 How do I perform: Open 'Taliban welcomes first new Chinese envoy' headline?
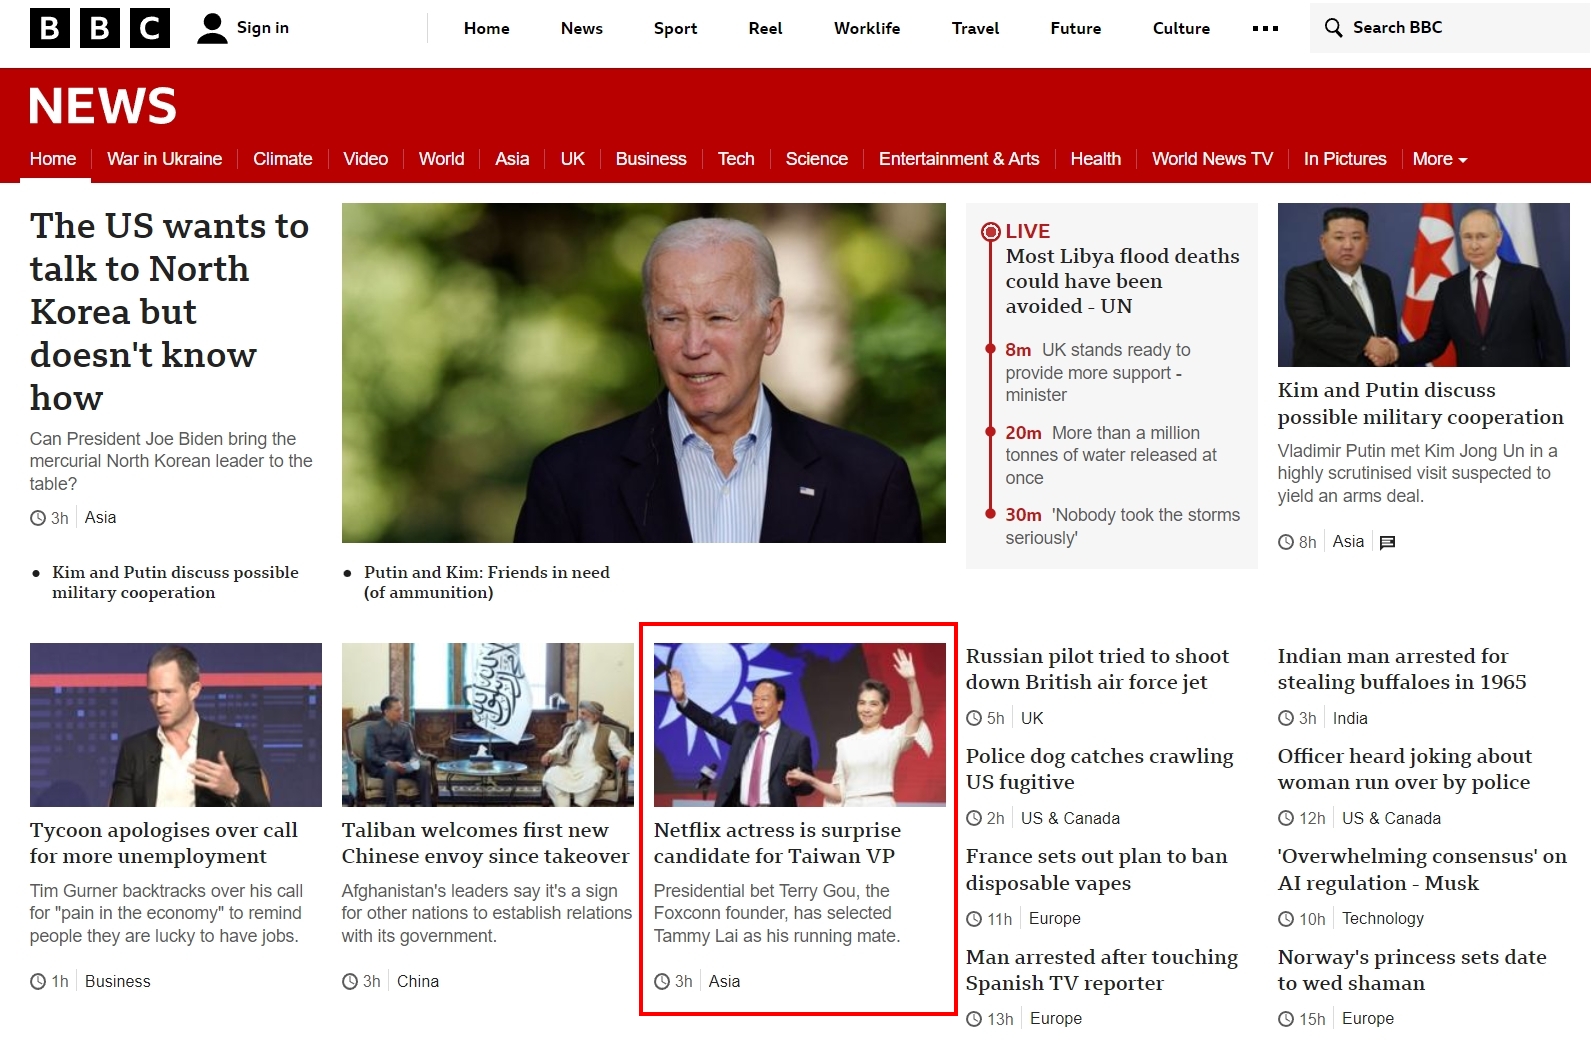pos(485,843)
